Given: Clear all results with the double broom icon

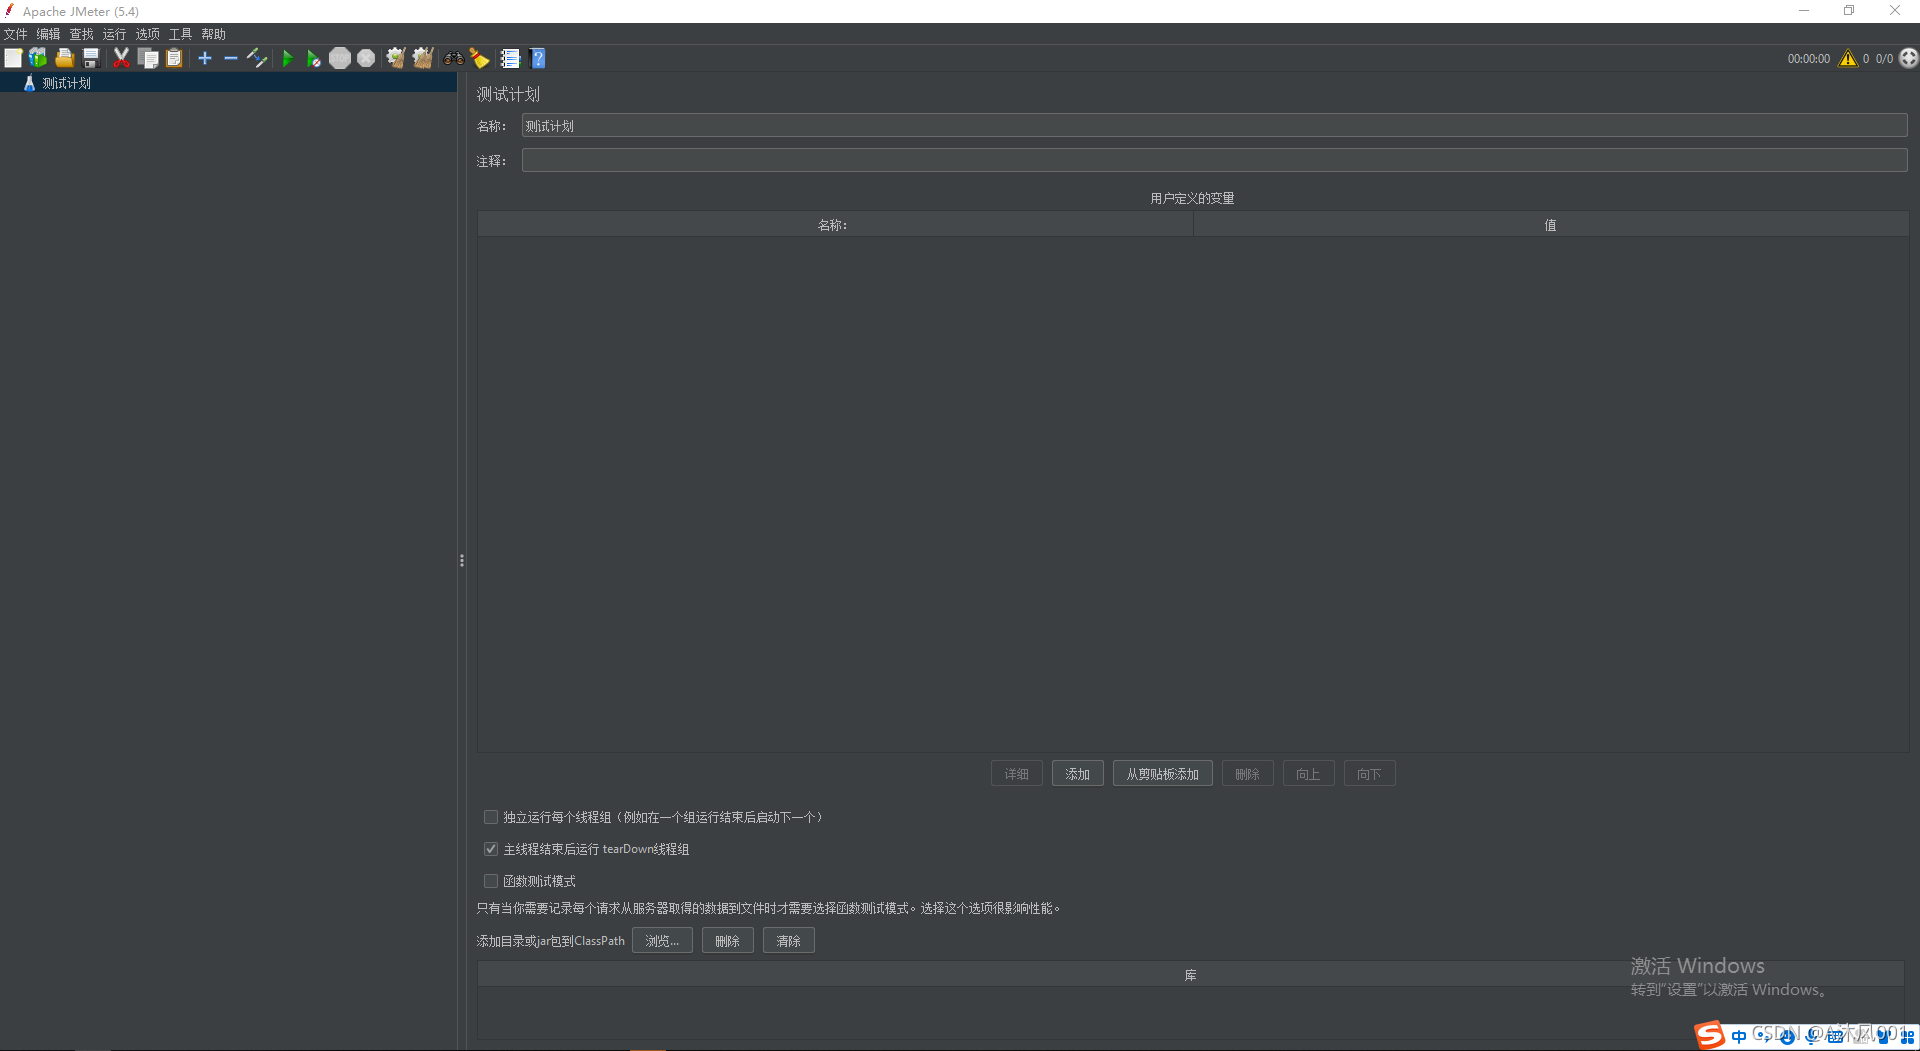Looking at the screenshot, I should (x=423, y=58).
